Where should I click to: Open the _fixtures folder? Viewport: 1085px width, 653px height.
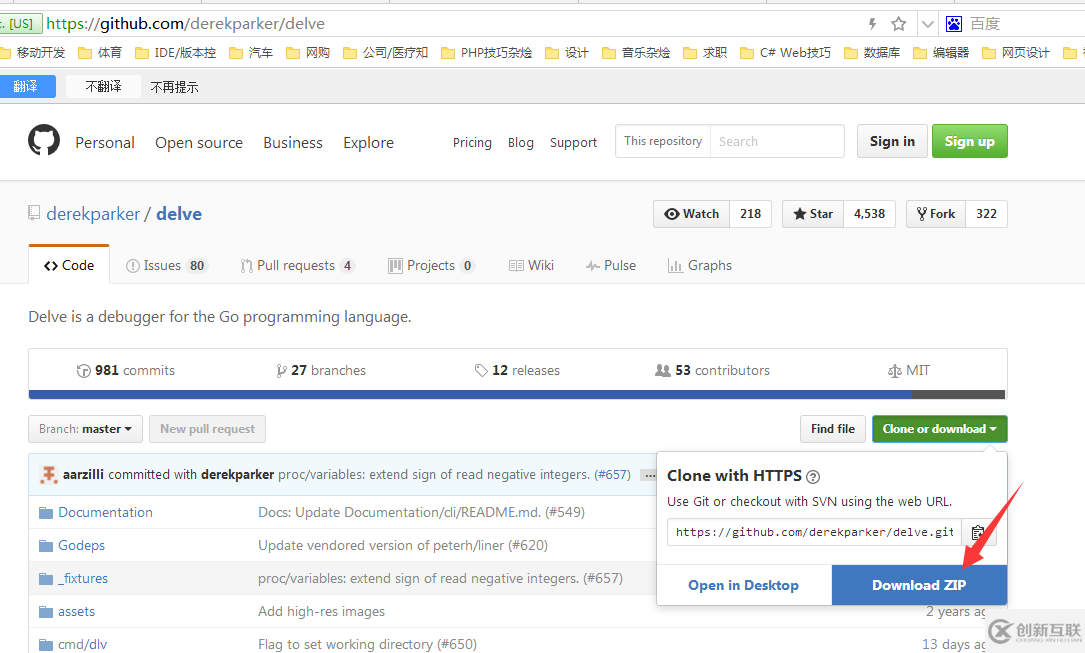(83, 578)
